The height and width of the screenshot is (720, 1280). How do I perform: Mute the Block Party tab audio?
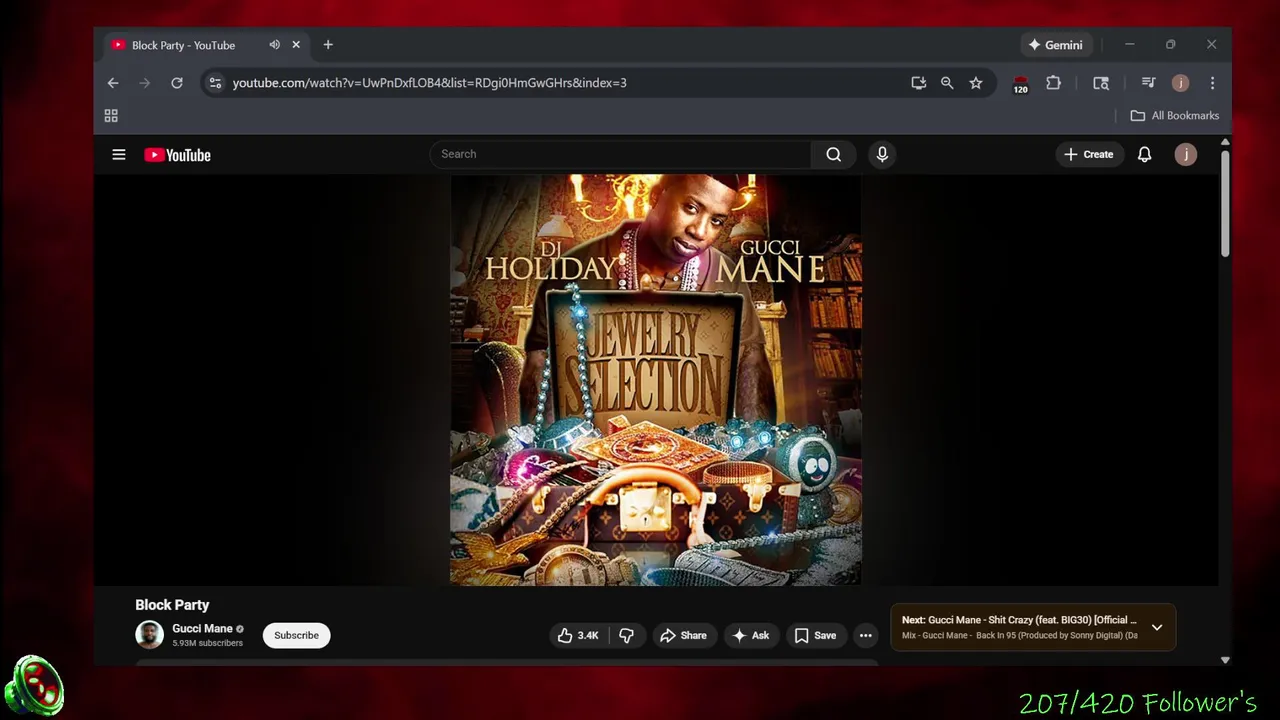[x=274, y=45]
